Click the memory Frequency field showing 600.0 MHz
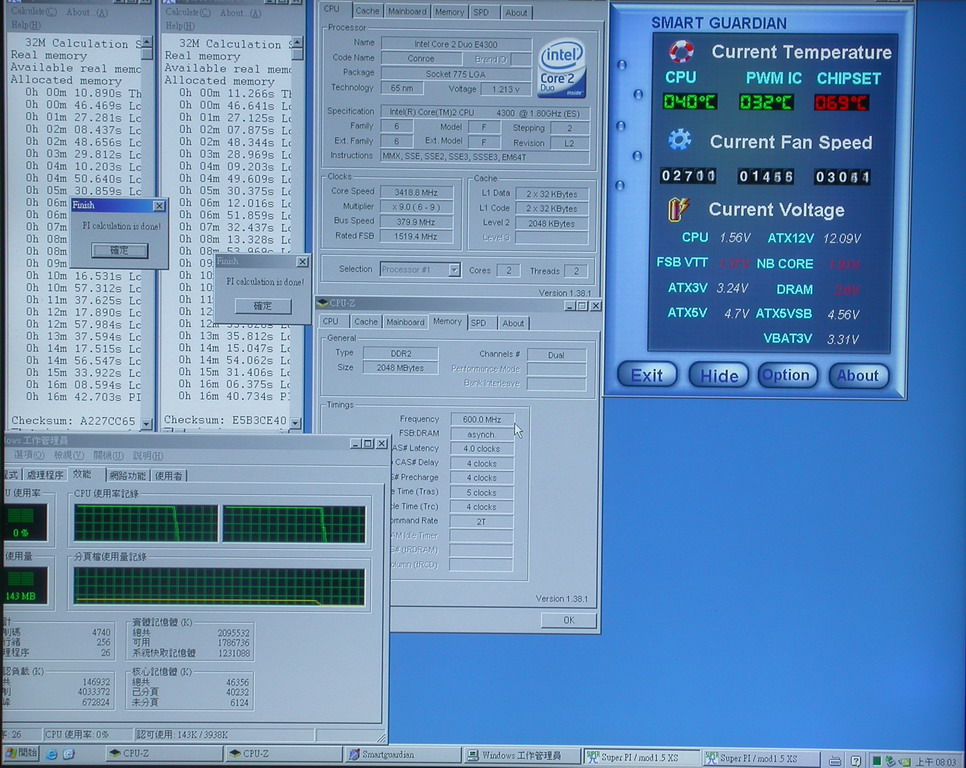 coord(482,419)
